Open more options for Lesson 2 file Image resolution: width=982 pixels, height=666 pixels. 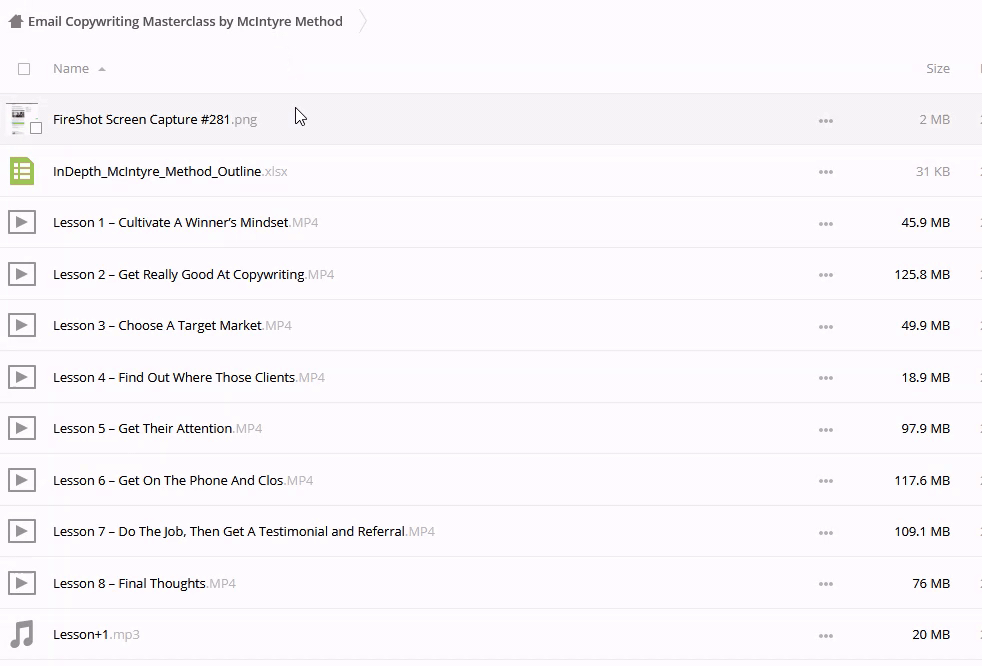point(825,275)
